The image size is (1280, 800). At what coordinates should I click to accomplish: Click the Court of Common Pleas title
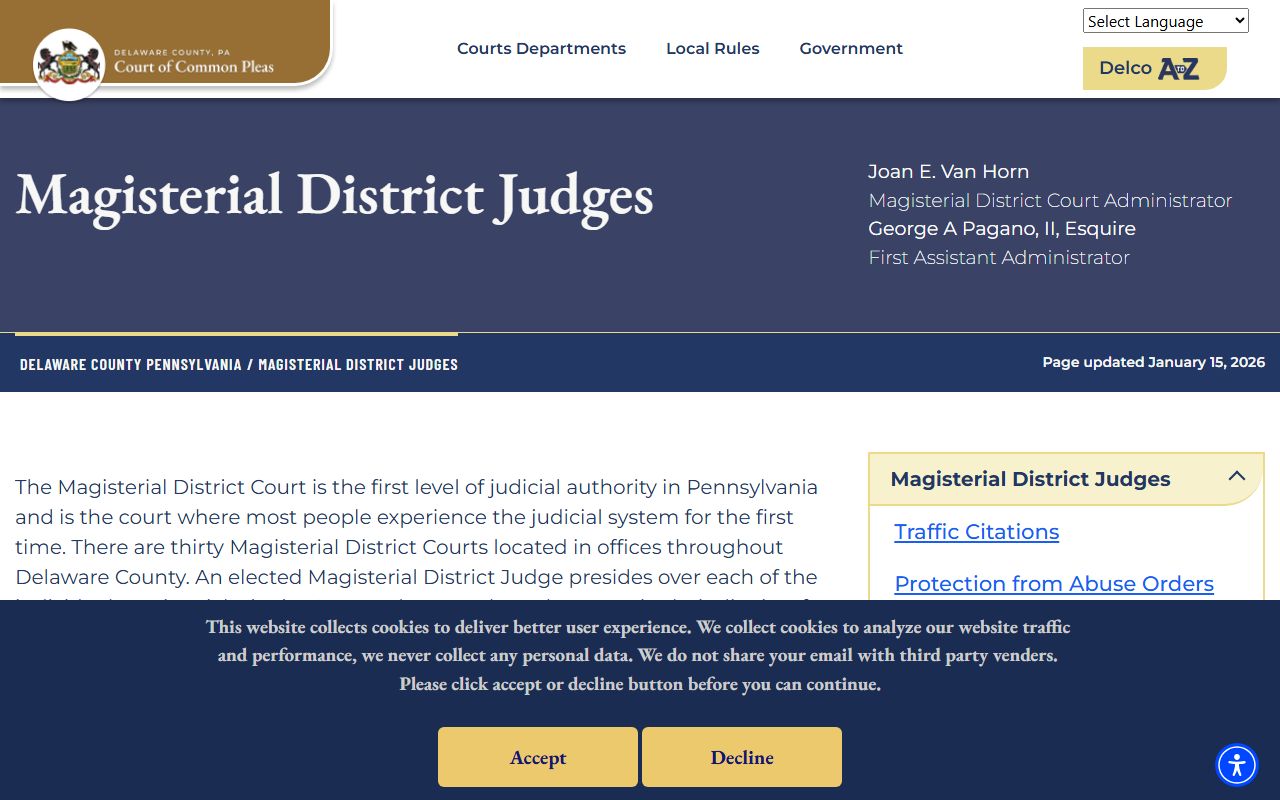coord(194,67)
